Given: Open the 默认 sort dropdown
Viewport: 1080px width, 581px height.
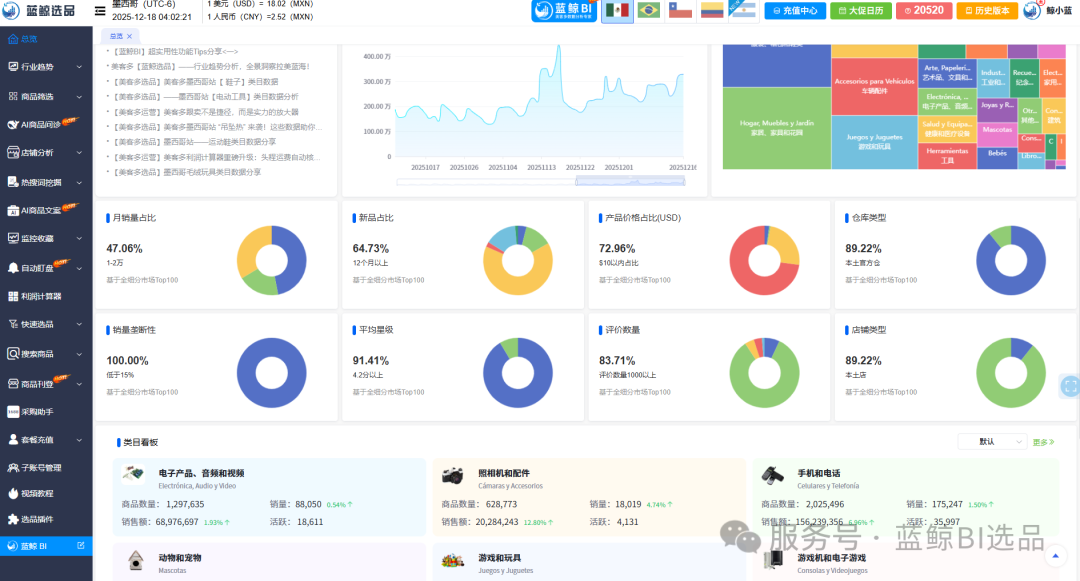Looking at the screenshot, I should pyautogui.click(x=992, y=441).
